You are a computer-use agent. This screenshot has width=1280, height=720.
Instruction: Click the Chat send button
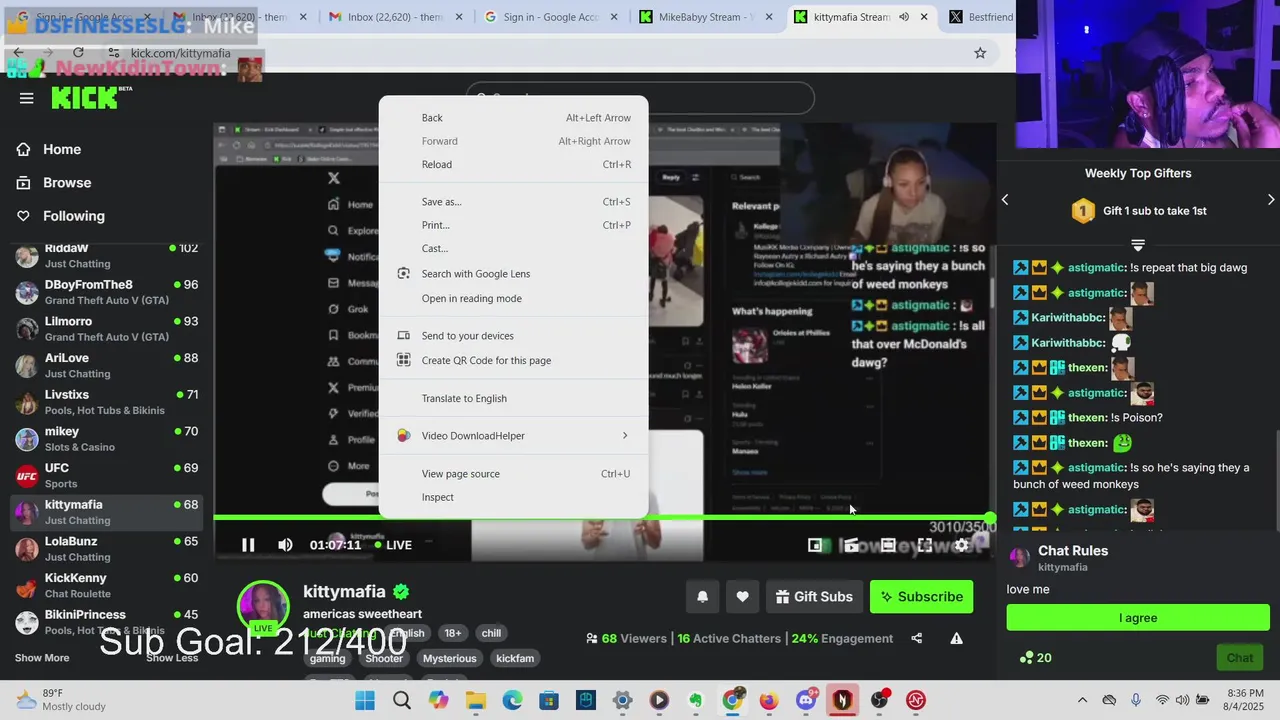pyautogui.click(x=1240, y=658)
